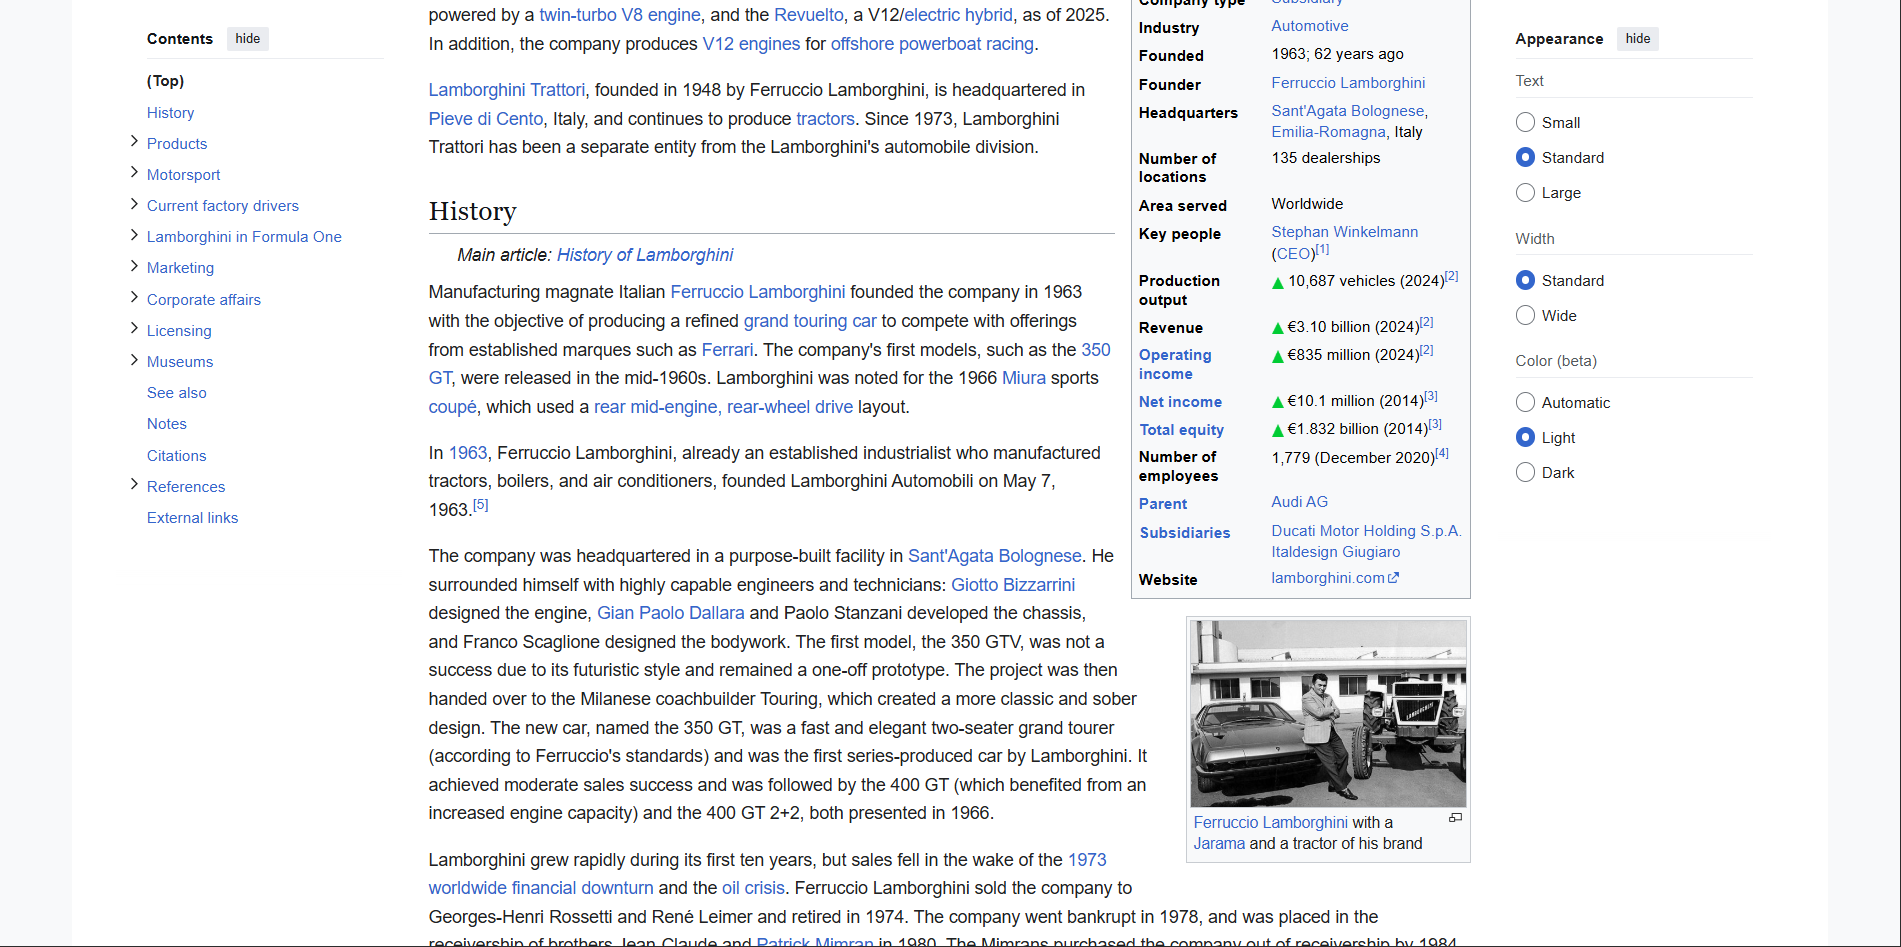Screen dimensions: 1901x947
Task: Open the (CEO) link in Key people
Action: [x=1293, y=254]
